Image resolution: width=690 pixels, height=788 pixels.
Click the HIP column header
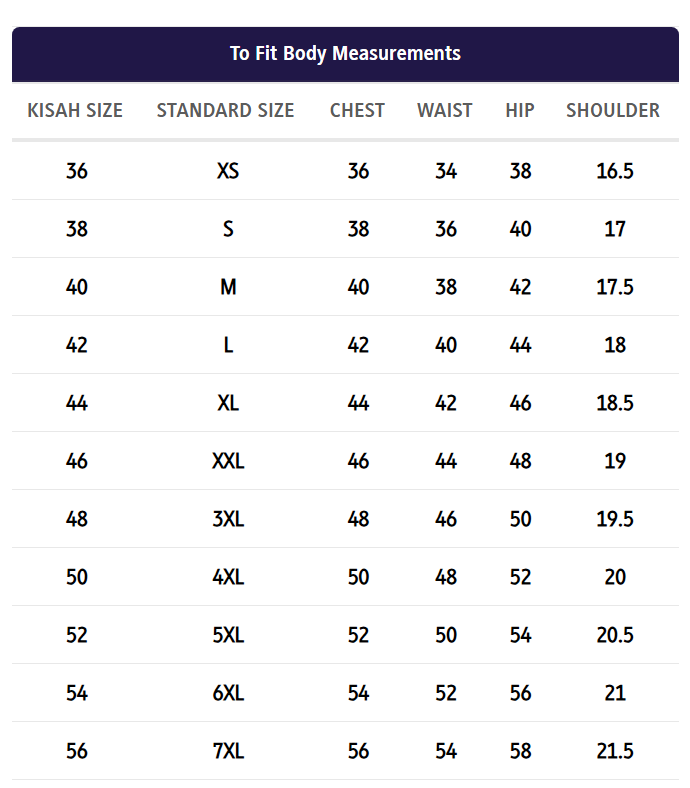(520, 111)
